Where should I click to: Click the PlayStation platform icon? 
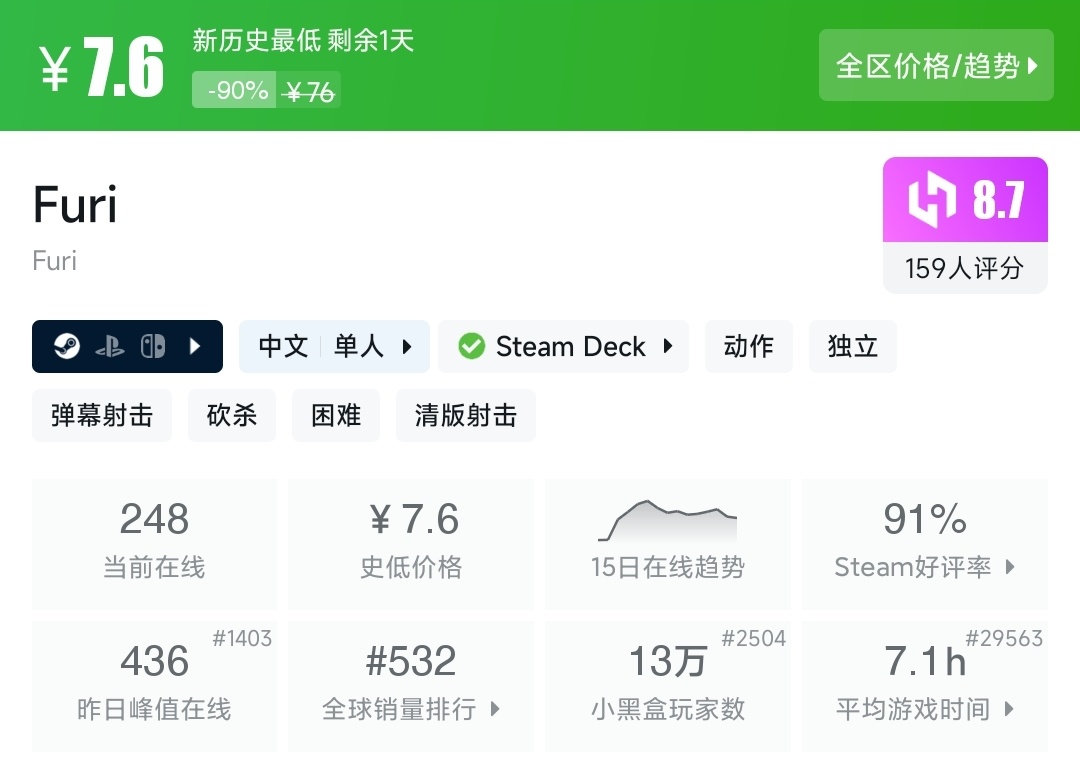tap(110, 347)
